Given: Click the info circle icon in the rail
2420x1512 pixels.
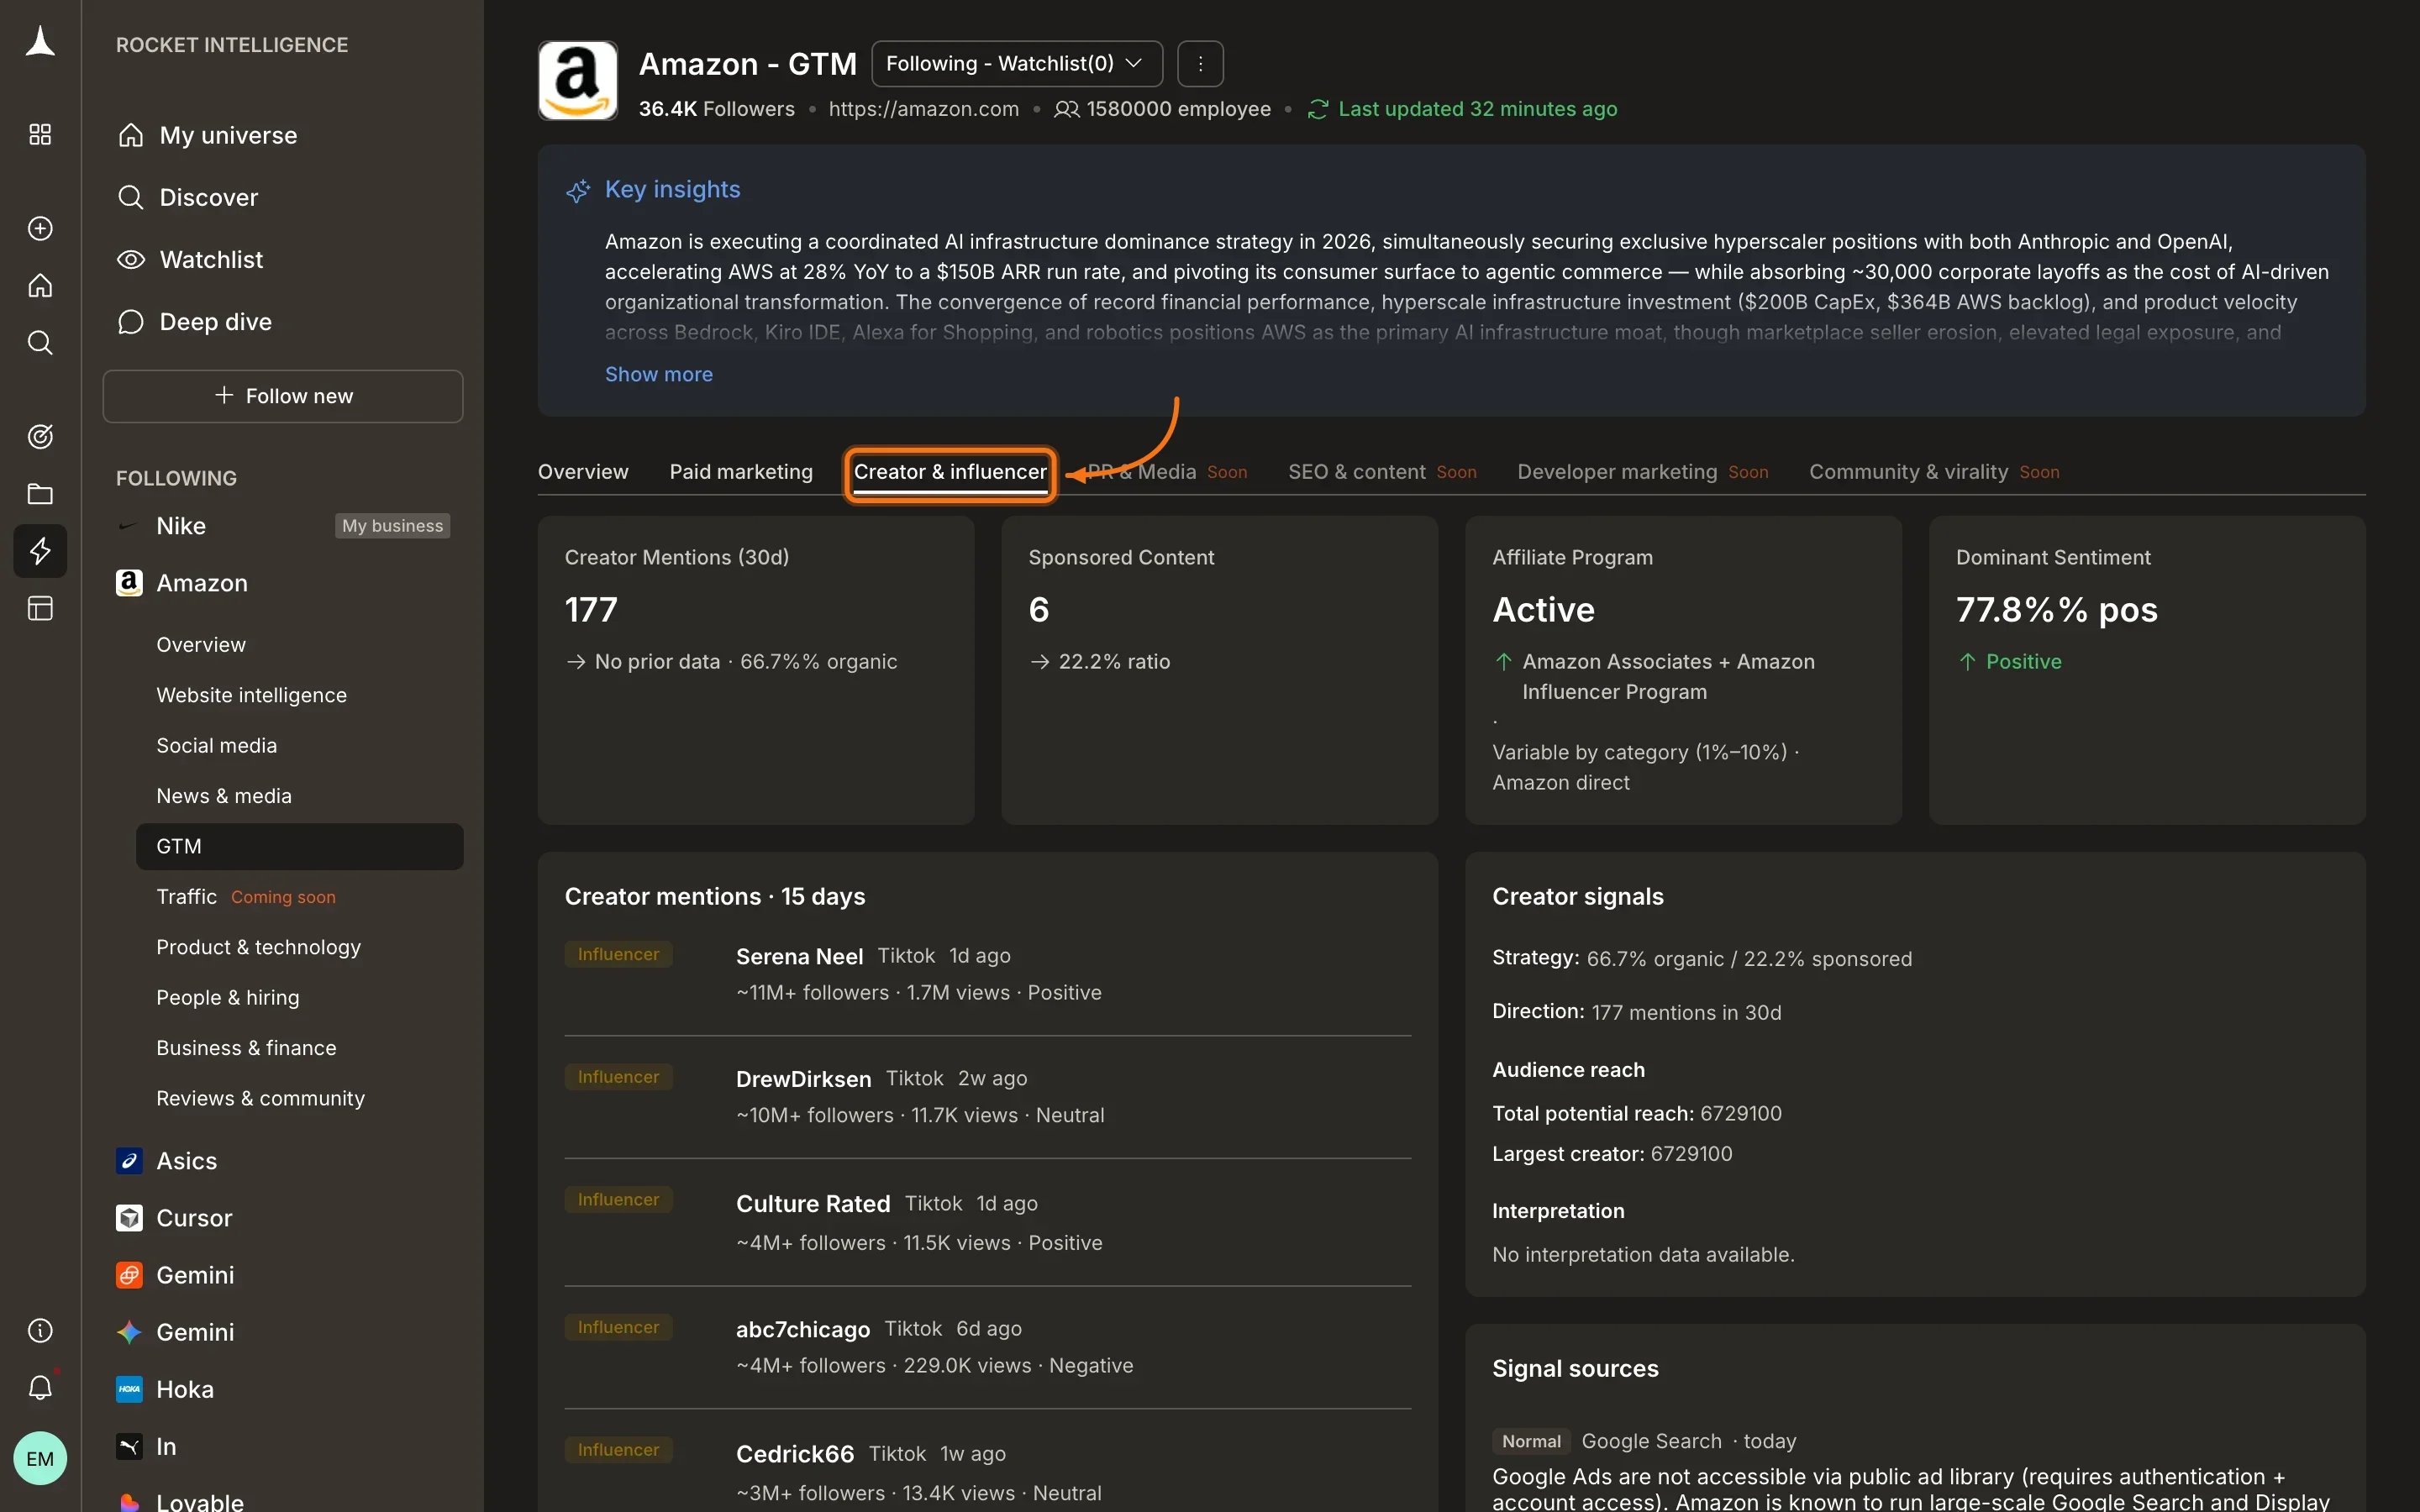Looking at the screenshot, I should (40, 1330).
